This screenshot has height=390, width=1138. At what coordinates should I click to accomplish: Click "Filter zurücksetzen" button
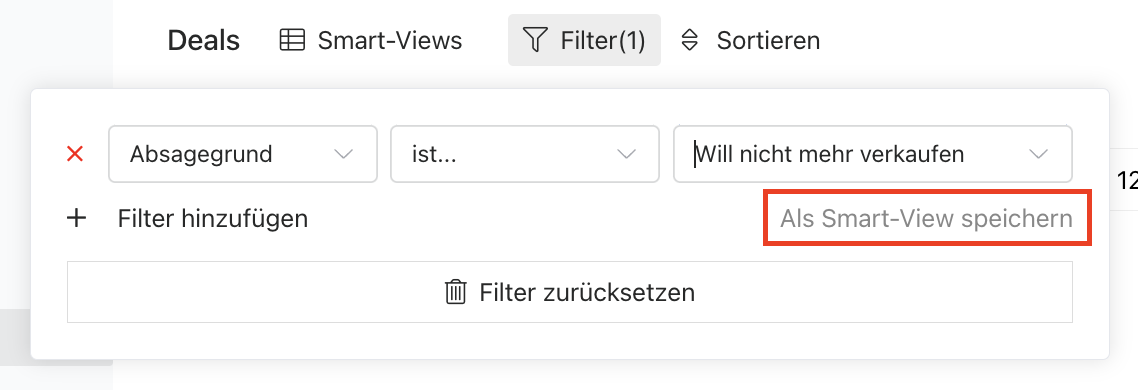[570, 292]
